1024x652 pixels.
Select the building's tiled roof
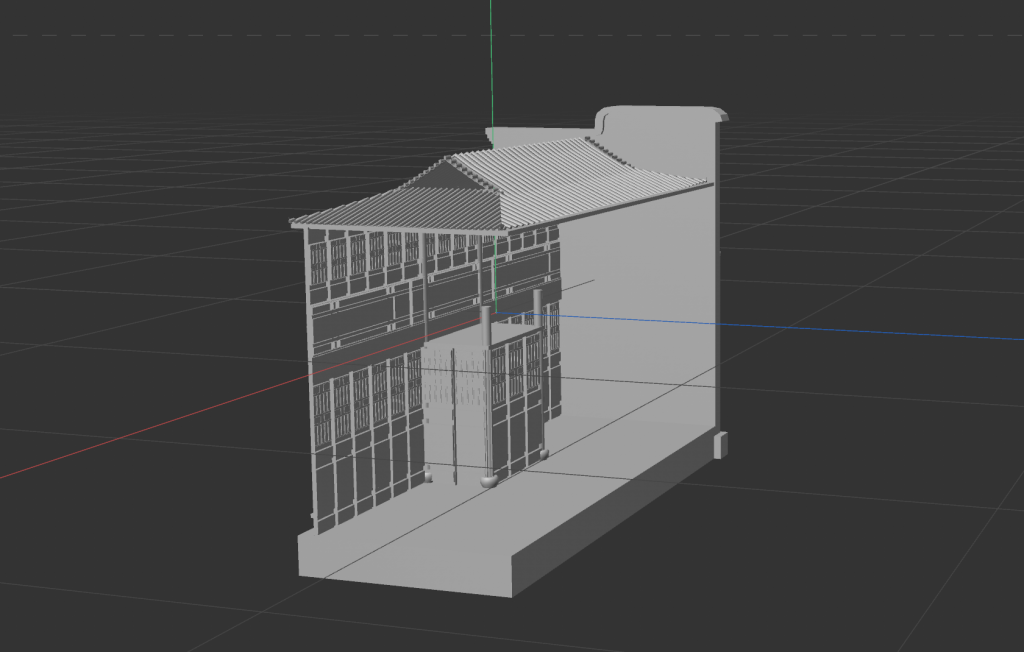(x=503, y=186)
